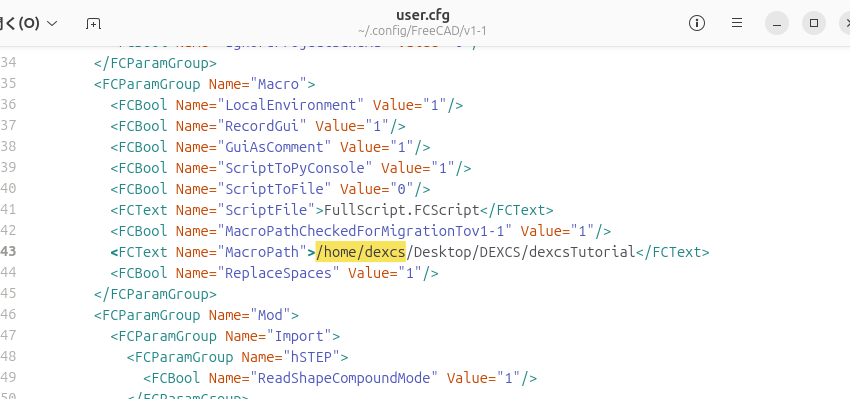
Task: Click /Desktop/DEXCS/dexcsTutorial path text
Action: pos(520,252)
